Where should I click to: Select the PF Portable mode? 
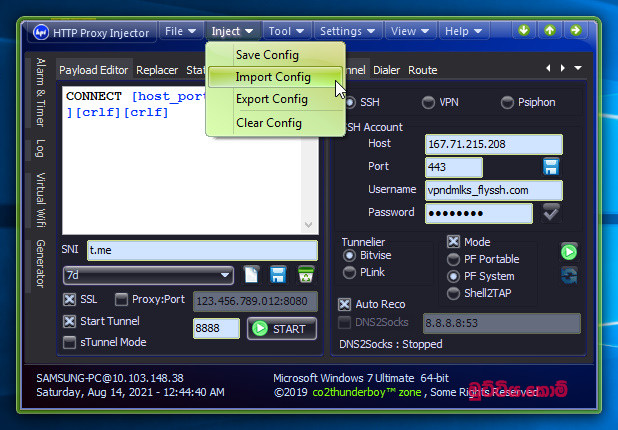pyautogui.click(x=453, y=259)
